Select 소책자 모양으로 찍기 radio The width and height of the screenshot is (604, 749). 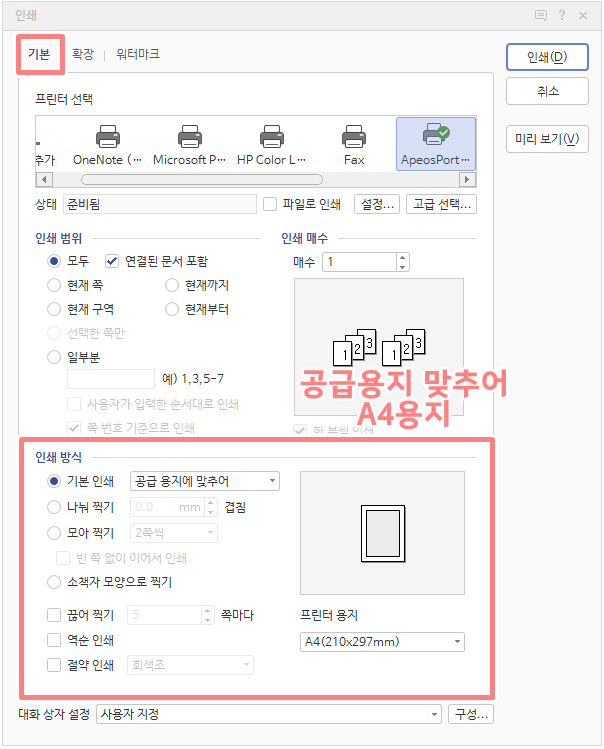click(x=54, y=582)
